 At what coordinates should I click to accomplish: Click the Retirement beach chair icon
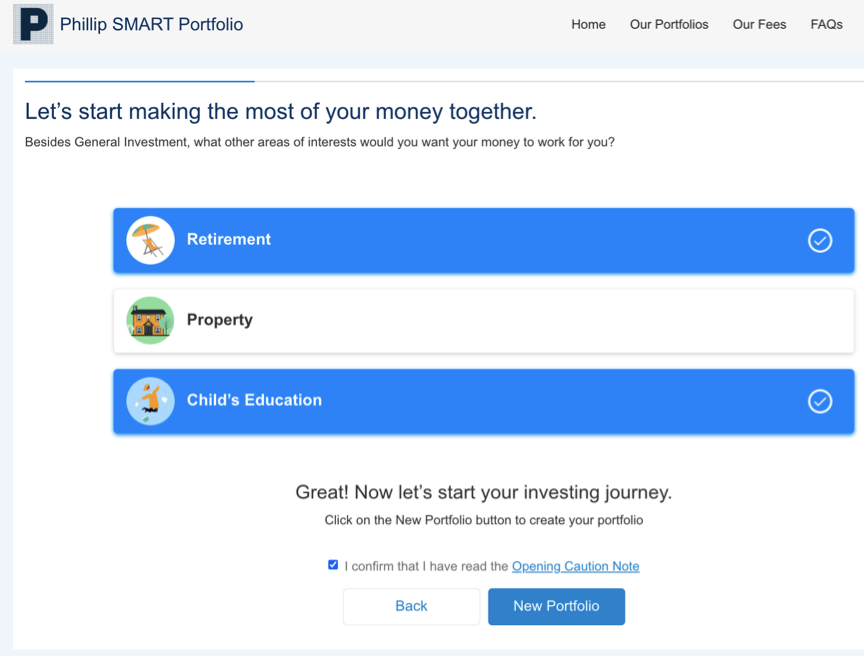pos(150,240)
